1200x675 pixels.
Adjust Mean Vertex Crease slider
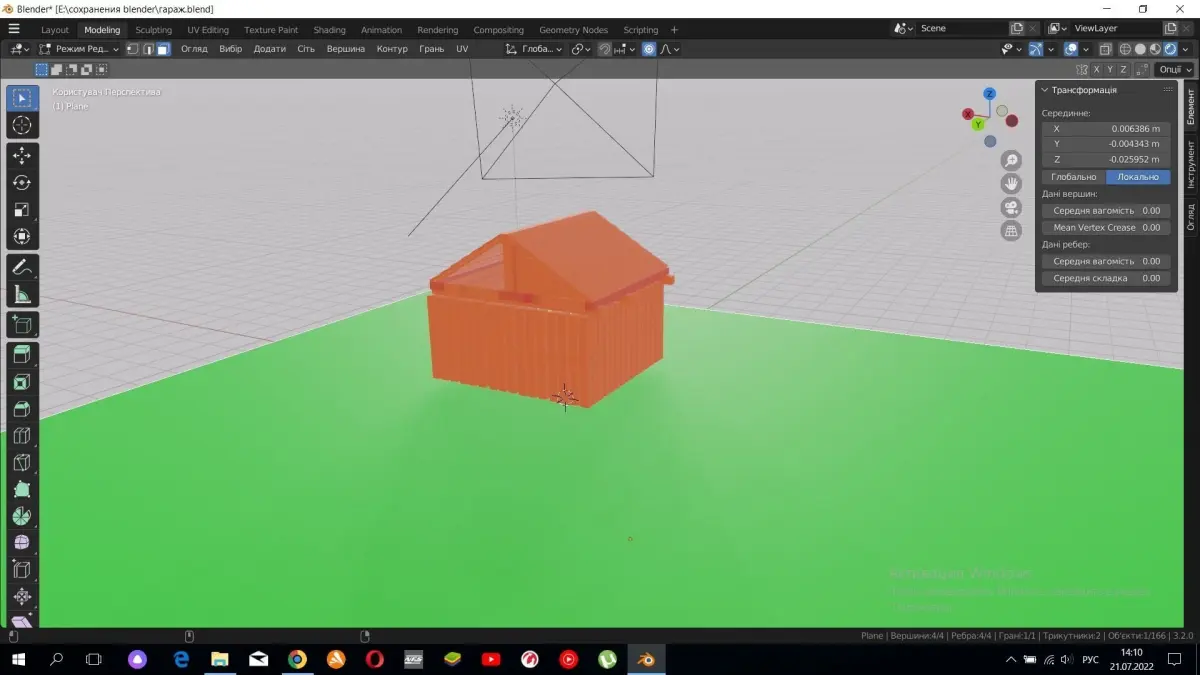[1106, 227]
